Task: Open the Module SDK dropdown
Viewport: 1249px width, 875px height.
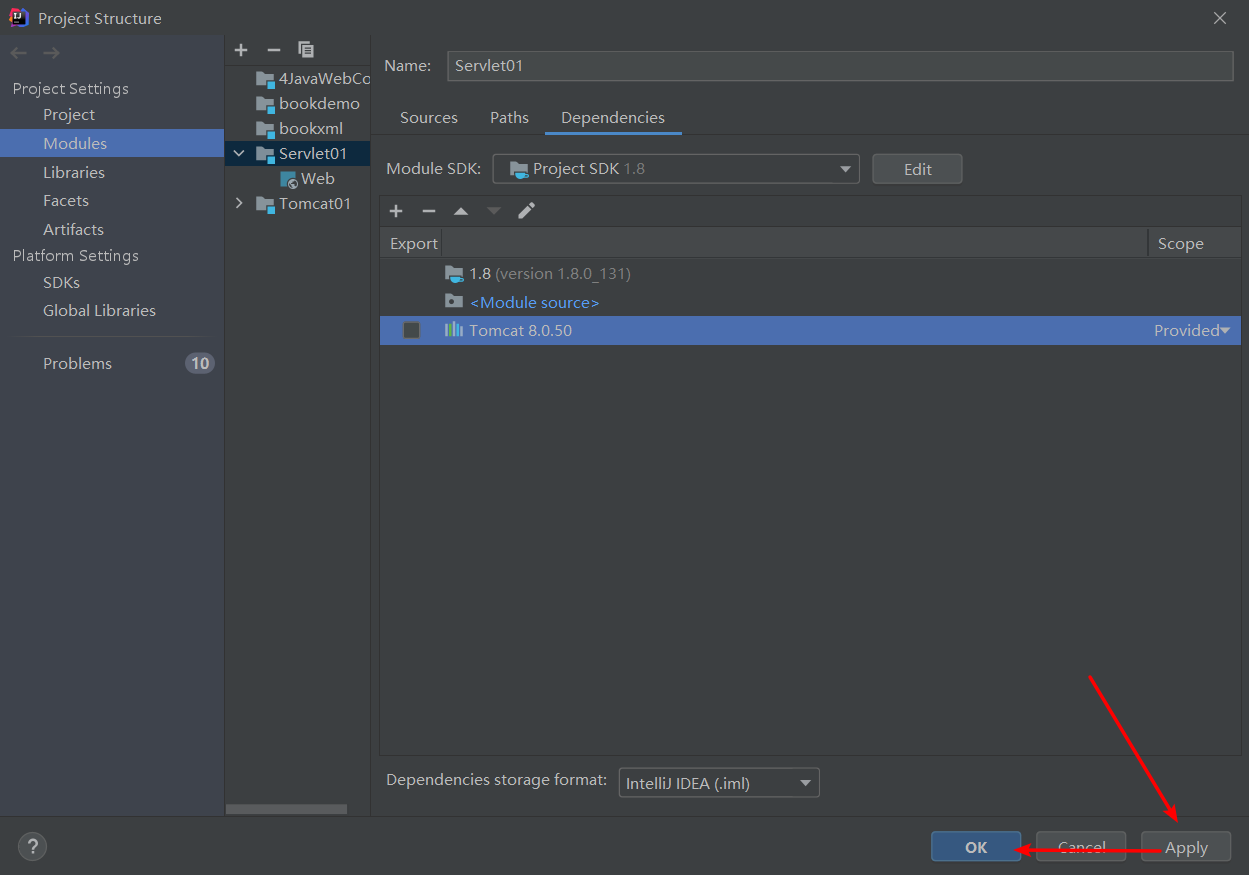Action: point(676,169)
